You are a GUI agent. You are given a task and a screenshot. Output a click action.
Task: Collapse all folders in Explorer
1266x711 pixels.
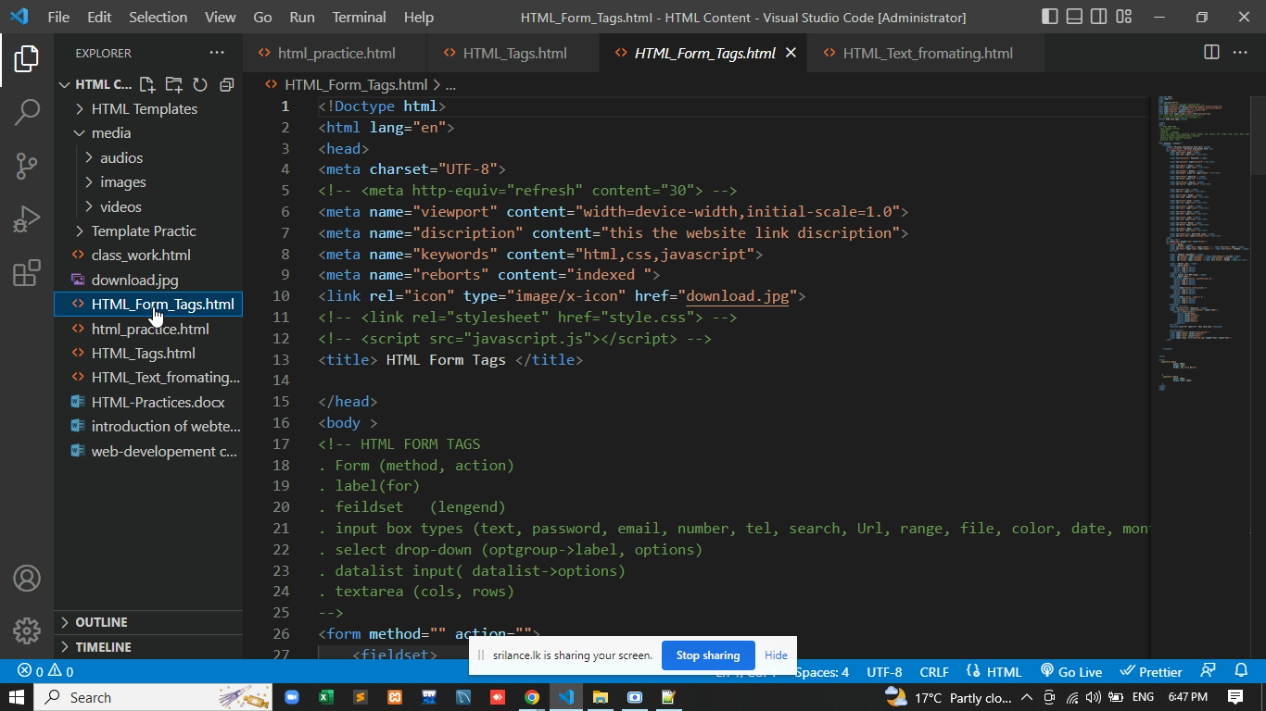click(x=226, y=85)
